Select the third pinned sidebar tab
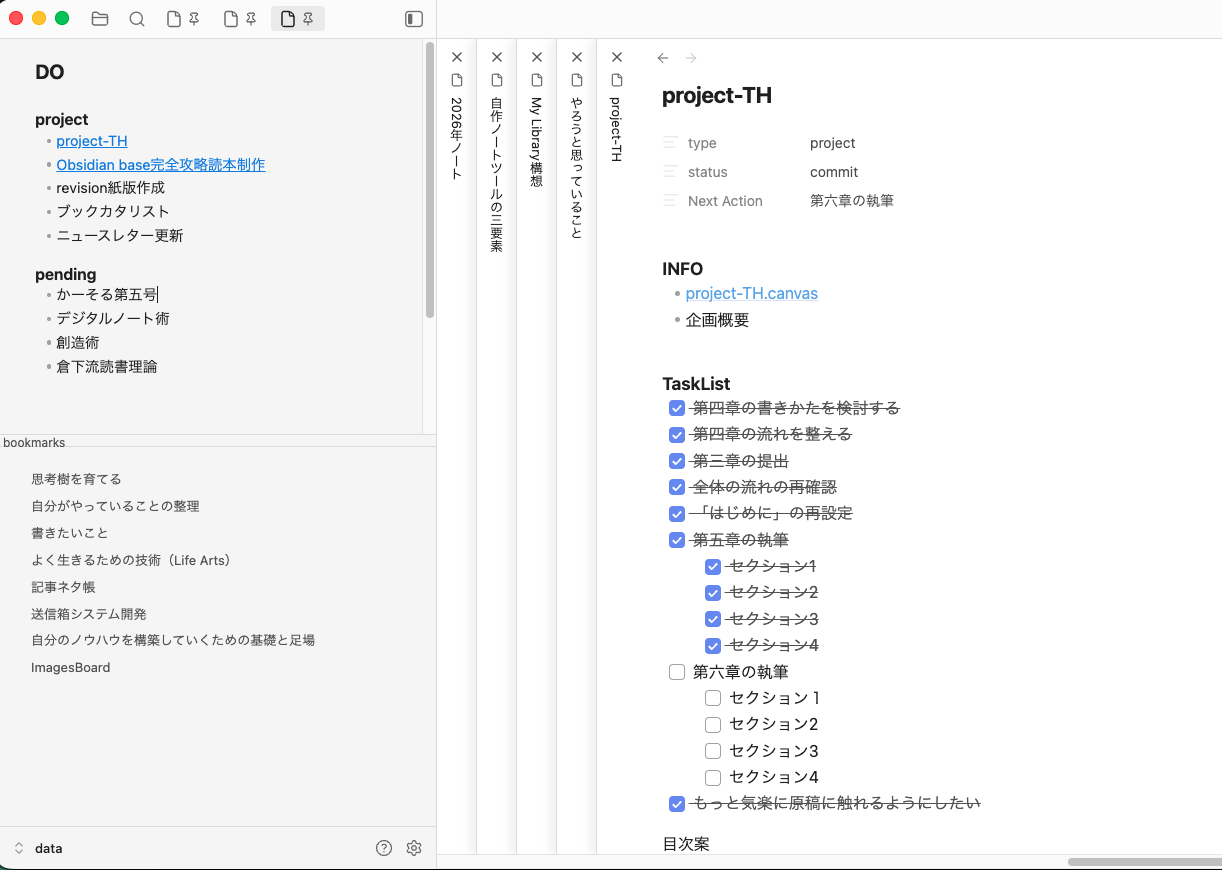Screen dimensions: 1222x870 (297, 19)
